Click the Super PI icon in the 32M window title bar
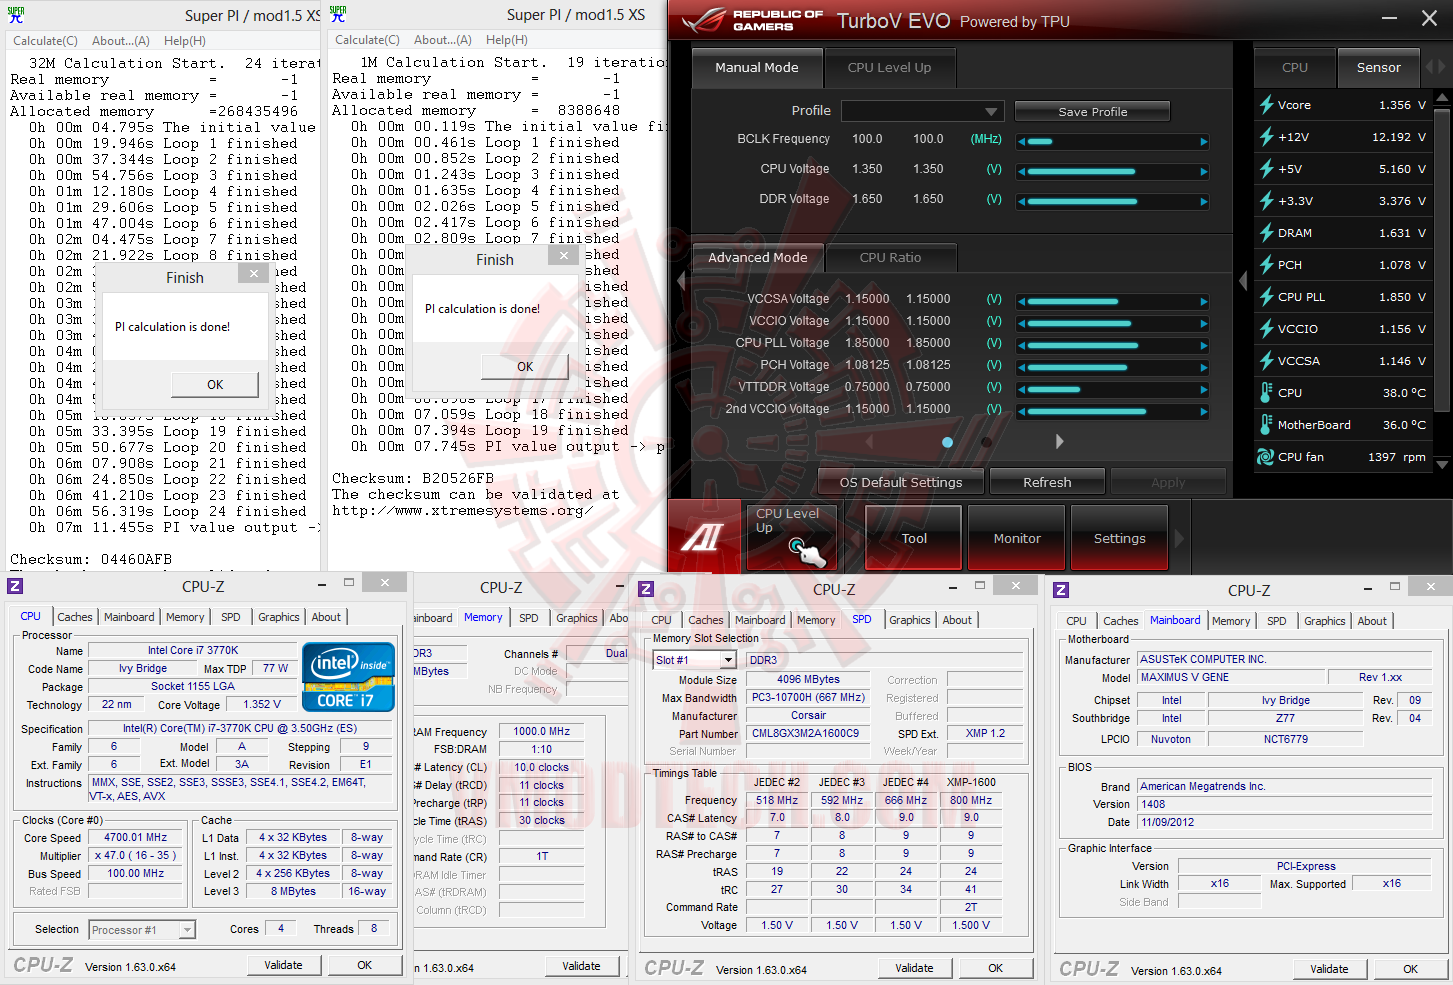 [x=16, y=15]
